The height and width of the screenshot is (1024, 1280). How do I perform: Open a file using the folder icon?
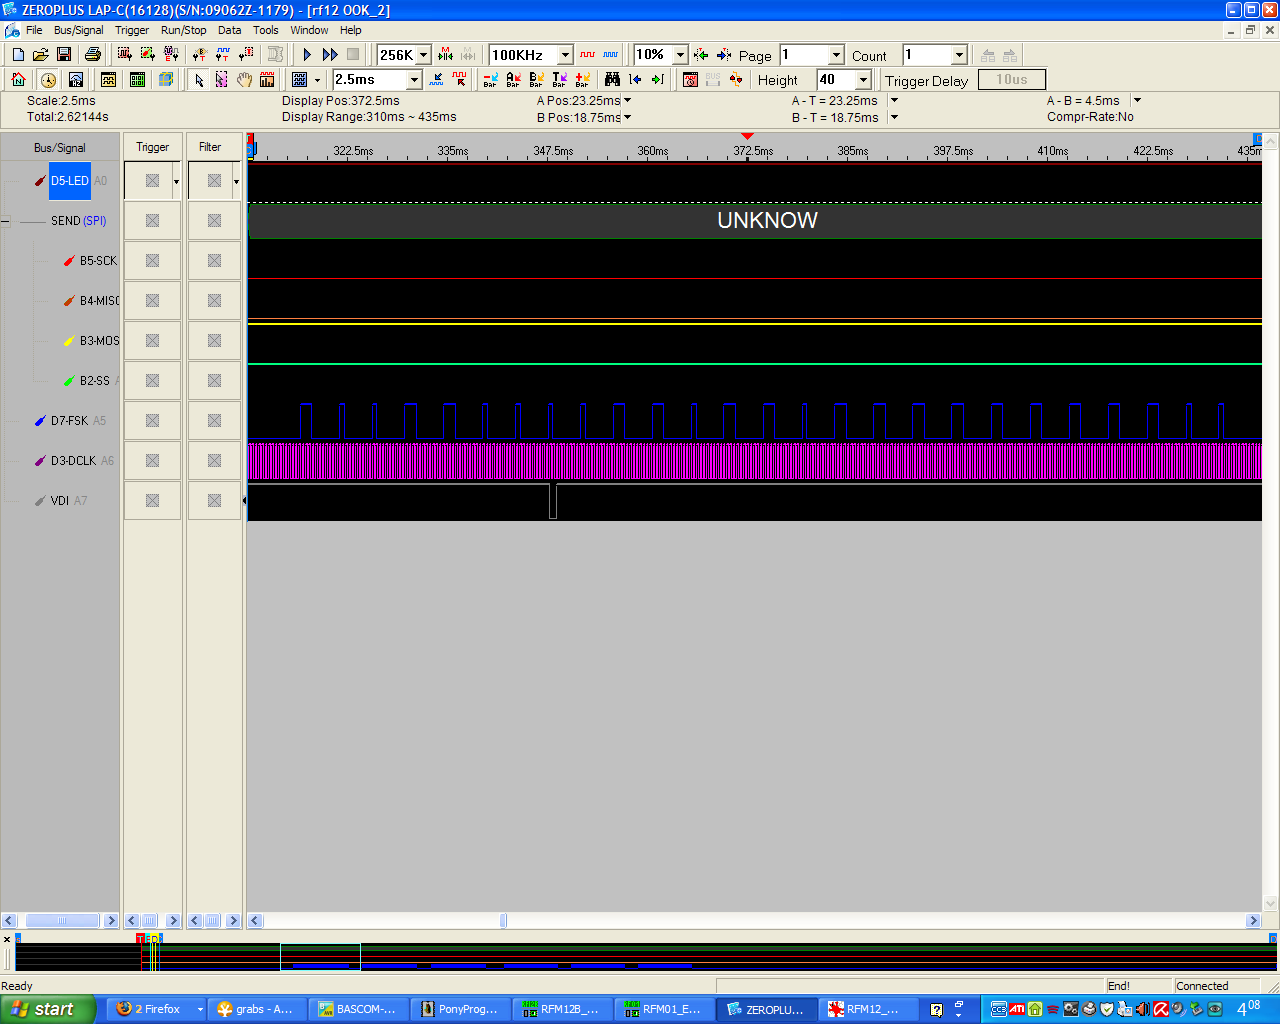(40, 55)
